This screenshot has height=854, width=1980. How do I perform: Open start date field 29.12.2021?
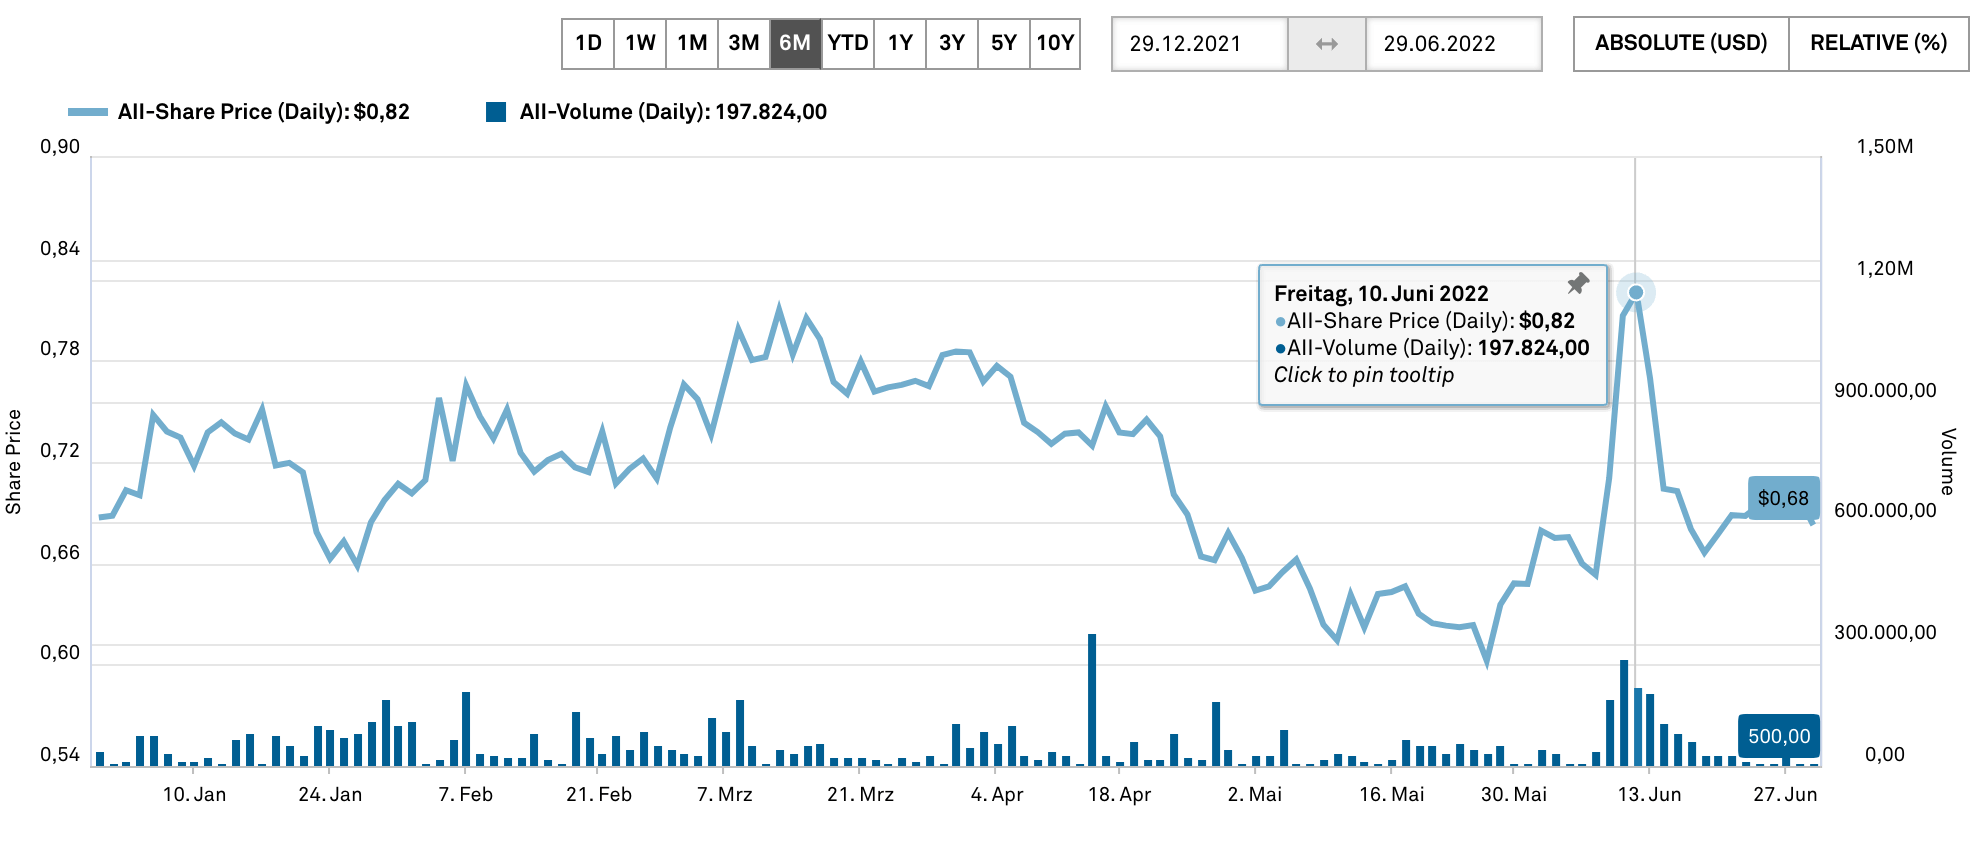(1199, 44)
